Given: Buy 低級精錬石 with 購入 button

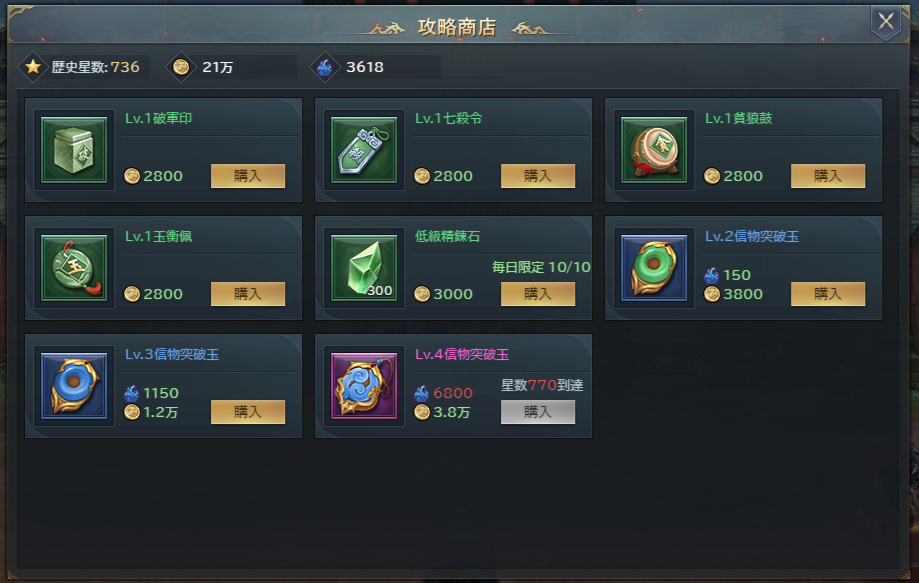Looking at the screenshot, I should click(538, 294).
